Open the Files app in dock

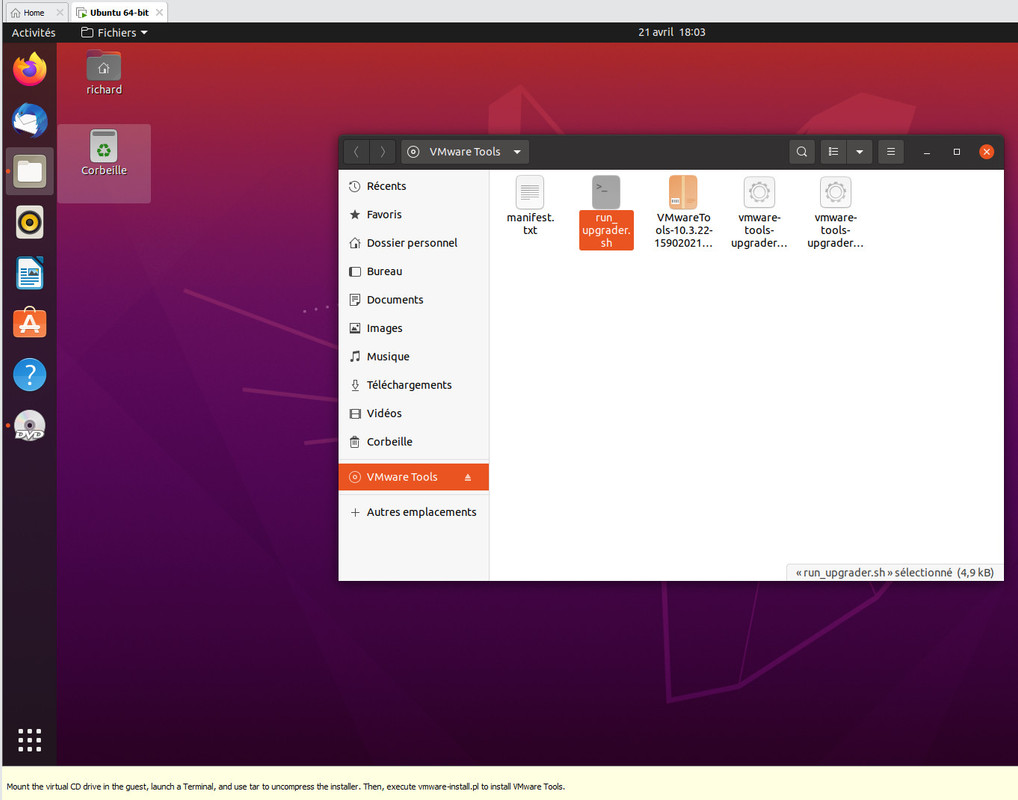point(30,171)
